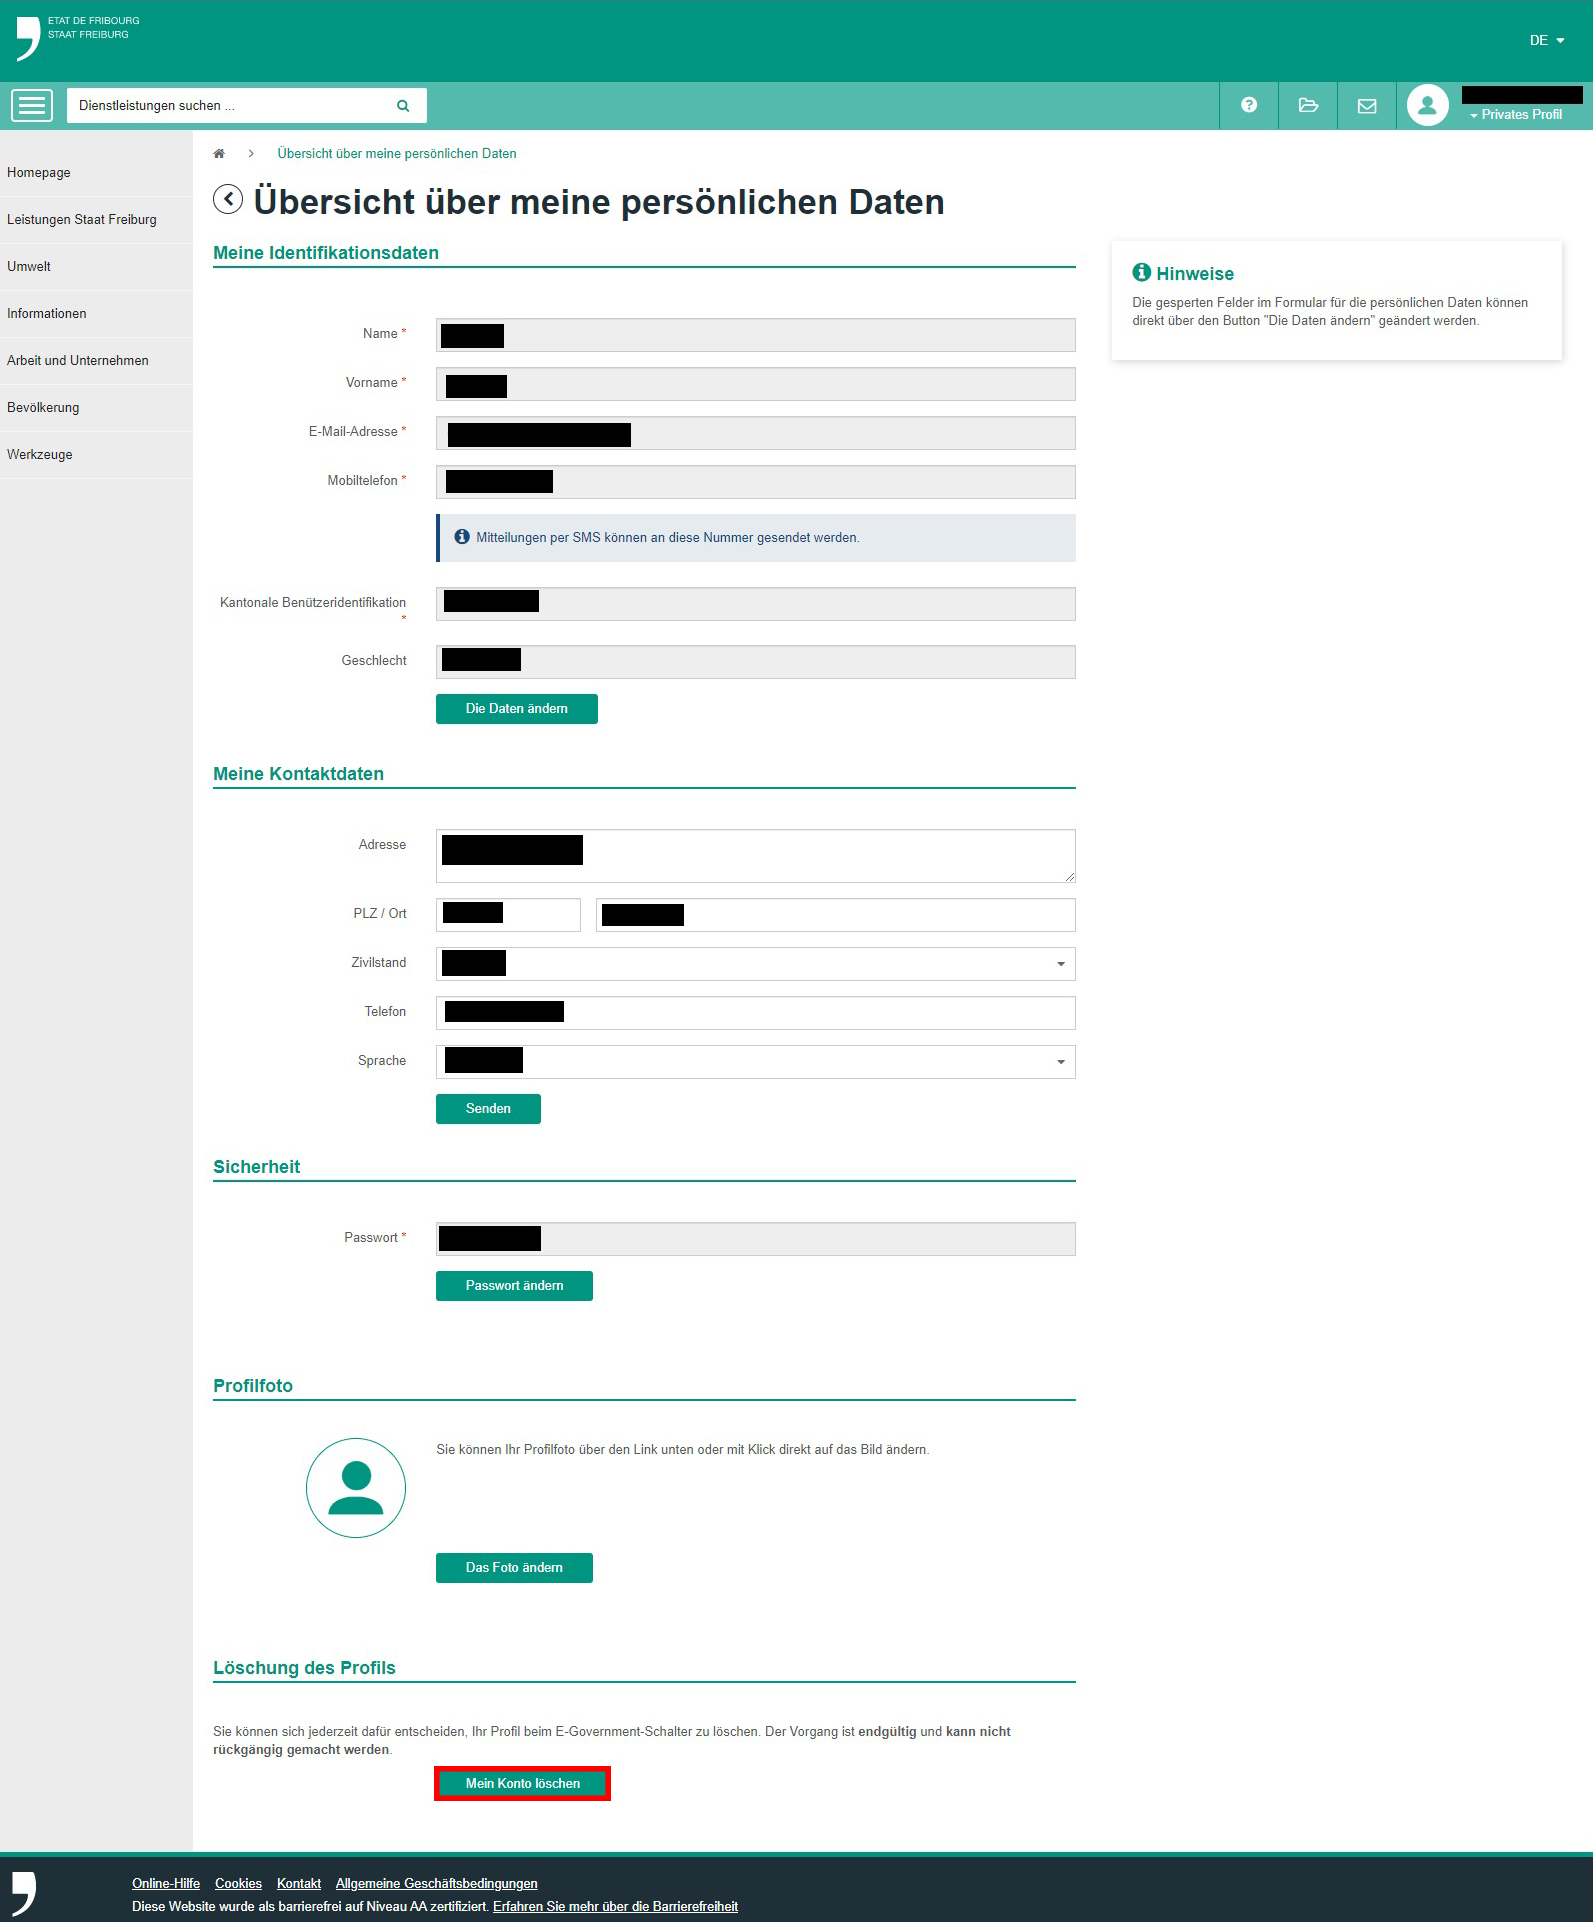Open the Sprache dropdown
This screenshot has width=1593, height=1922.
tap(755, 1062)
